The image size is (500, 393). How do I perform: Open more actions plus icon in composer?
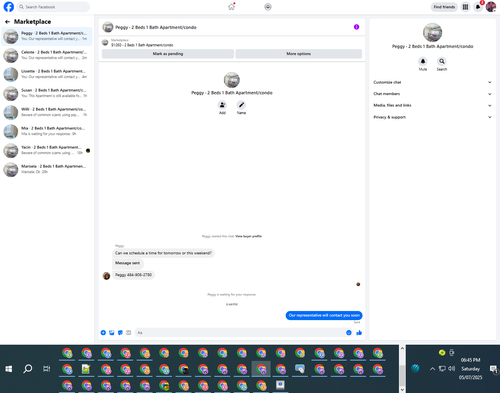click(103, 333)
